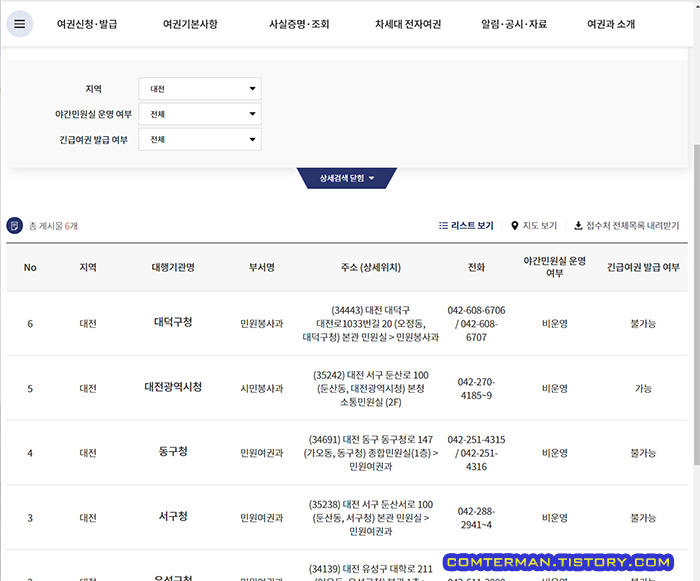
Task: Select the 대전광역시청 agency name
Action: [173, 387]
